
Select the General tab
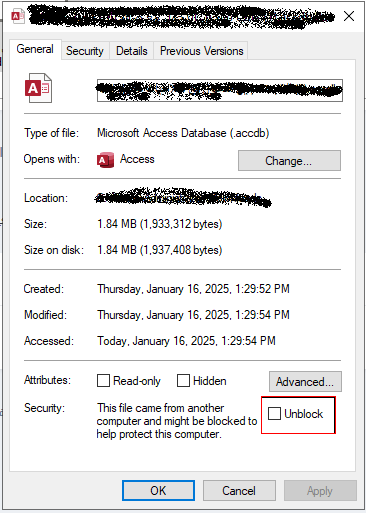(x=35, y=49)
